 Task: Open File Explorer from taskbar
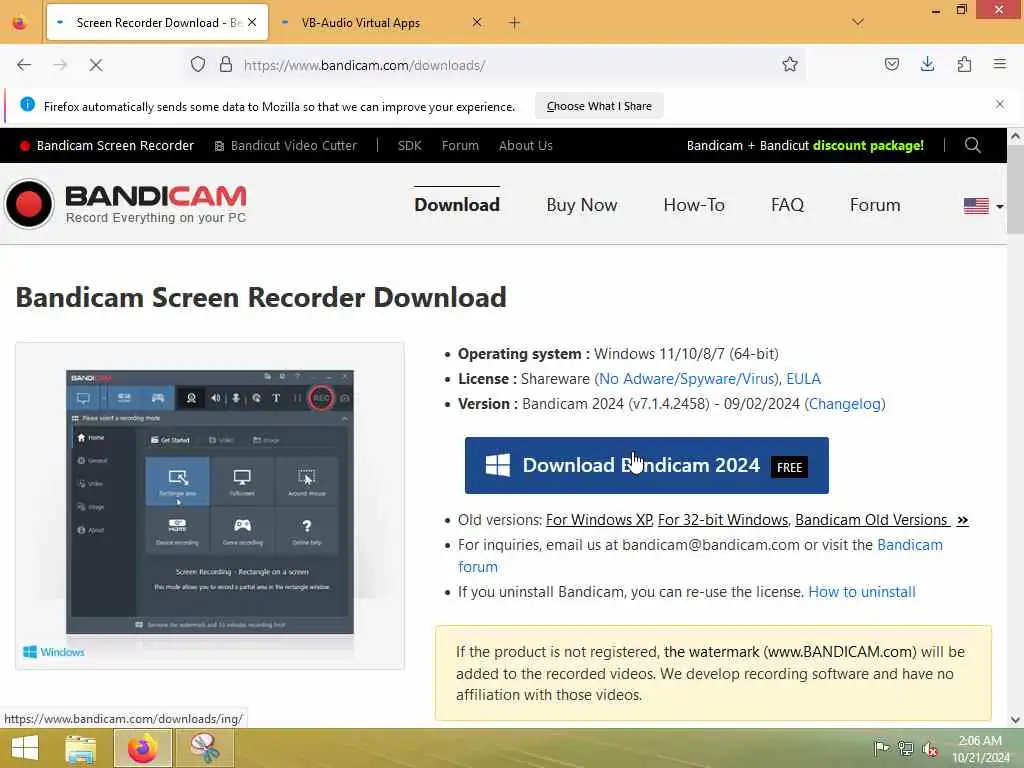click(x=80, y=748)
